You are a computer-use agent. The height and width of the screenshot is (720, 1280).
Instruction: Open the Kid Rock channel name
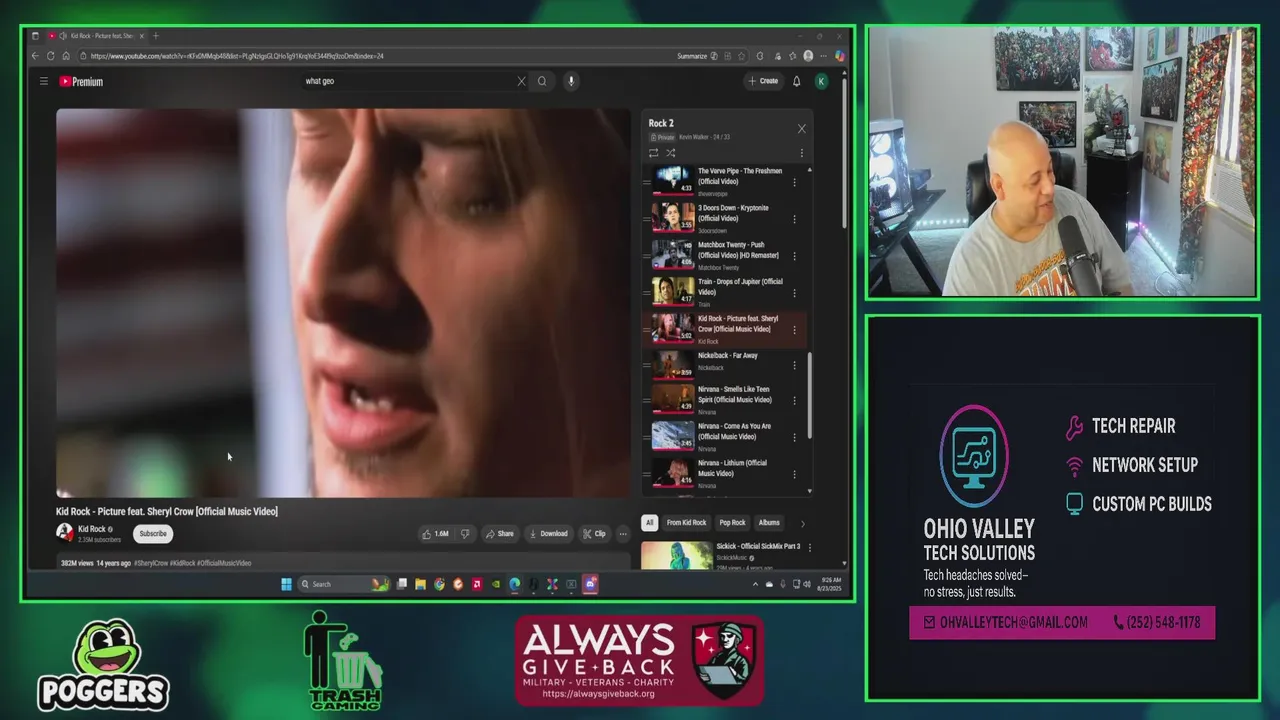coord(92,529)
